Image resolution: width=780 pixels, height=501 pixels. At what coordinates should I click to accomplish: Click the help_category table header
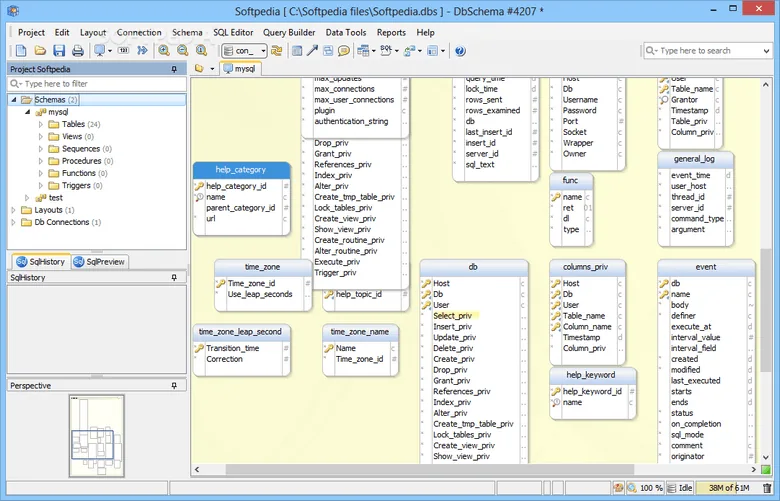pos(241,170)
